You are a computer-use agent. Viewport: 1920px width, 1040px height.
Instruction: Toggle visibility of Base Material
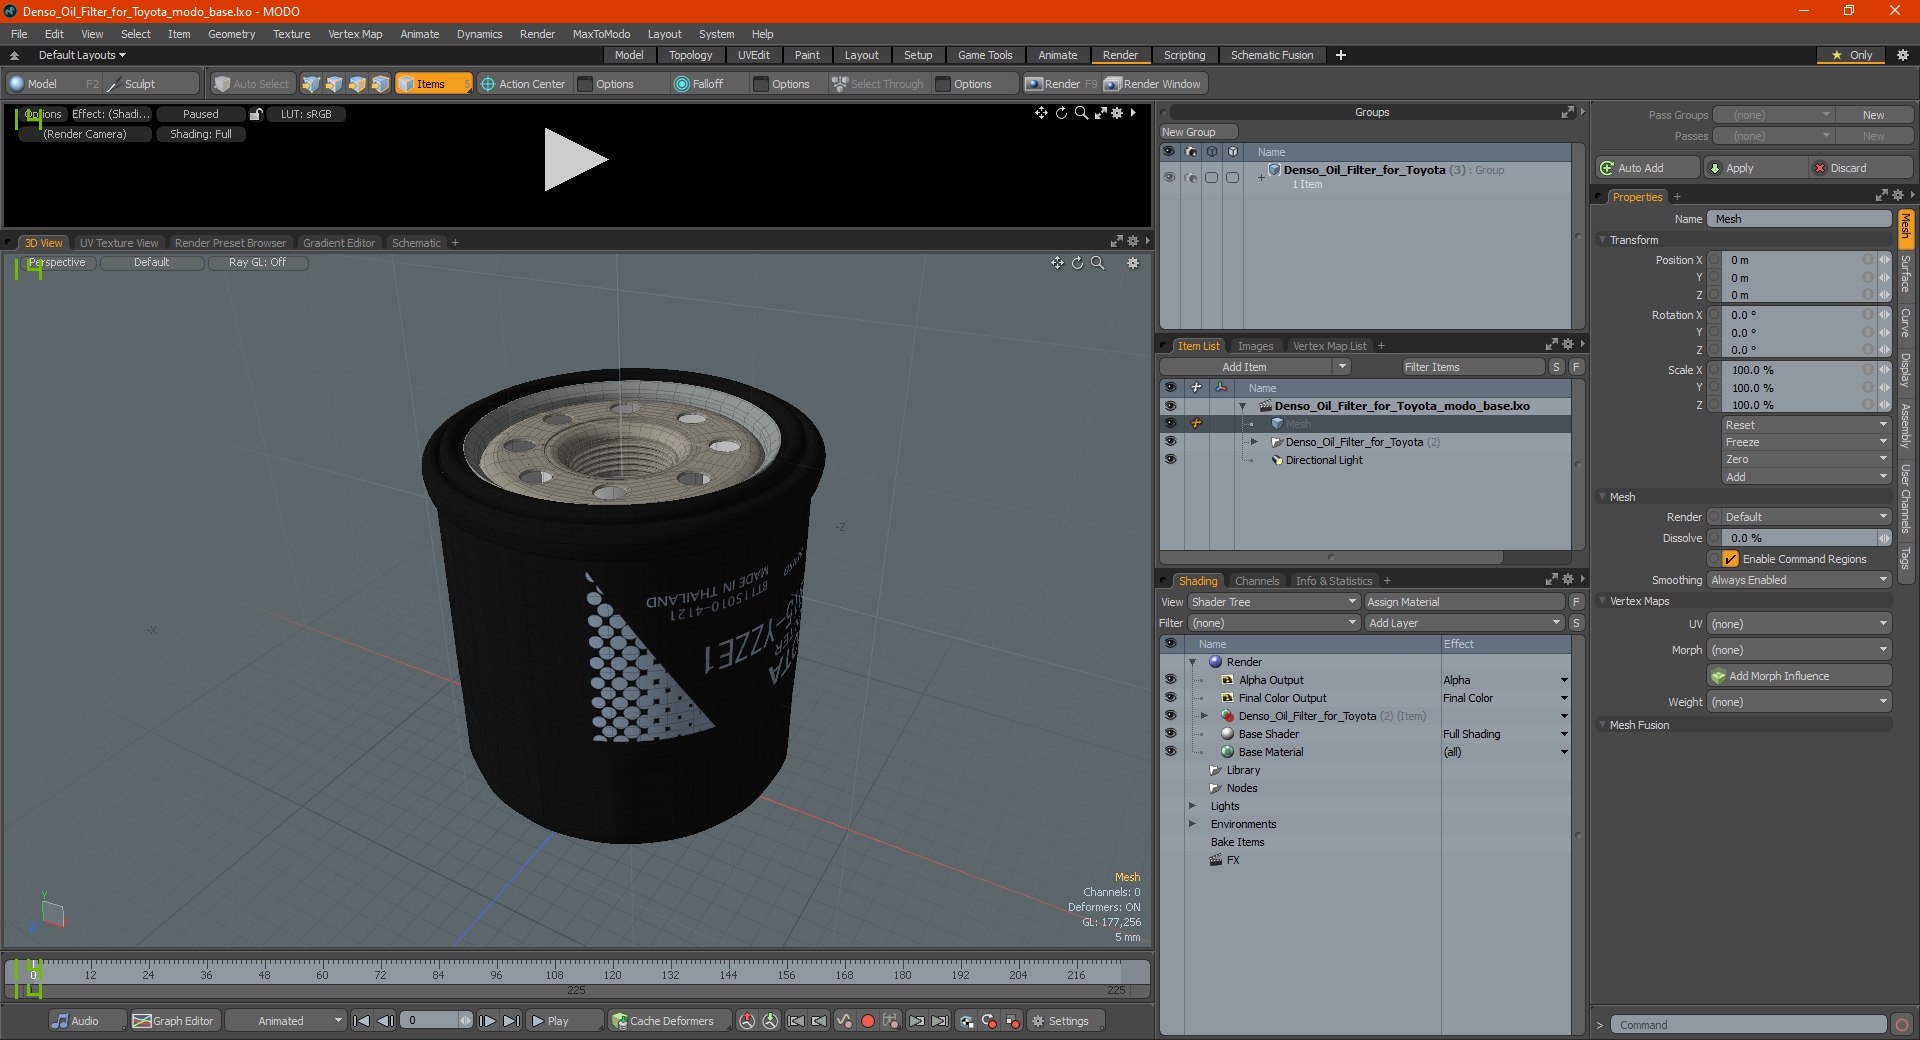point(1170,752)
